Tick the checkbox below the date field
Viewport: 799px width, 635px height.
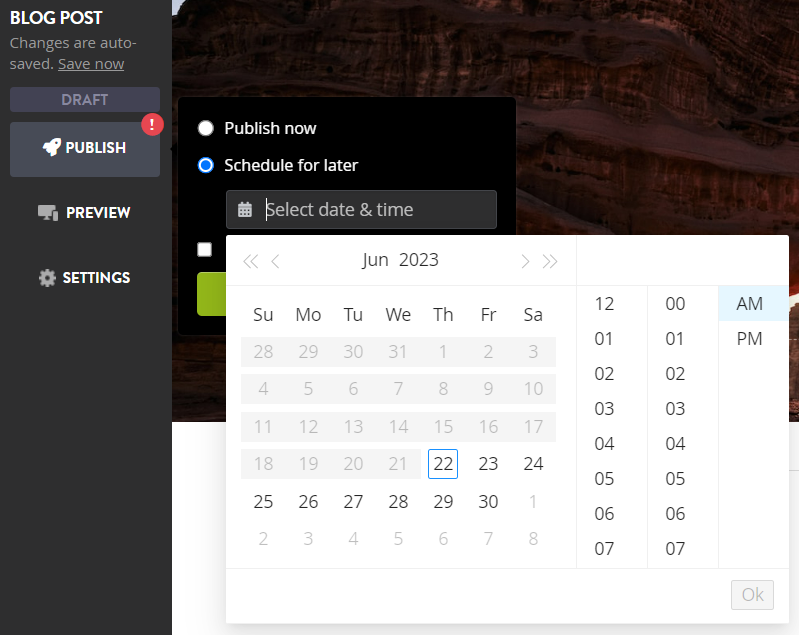click(x=204, y=249)
